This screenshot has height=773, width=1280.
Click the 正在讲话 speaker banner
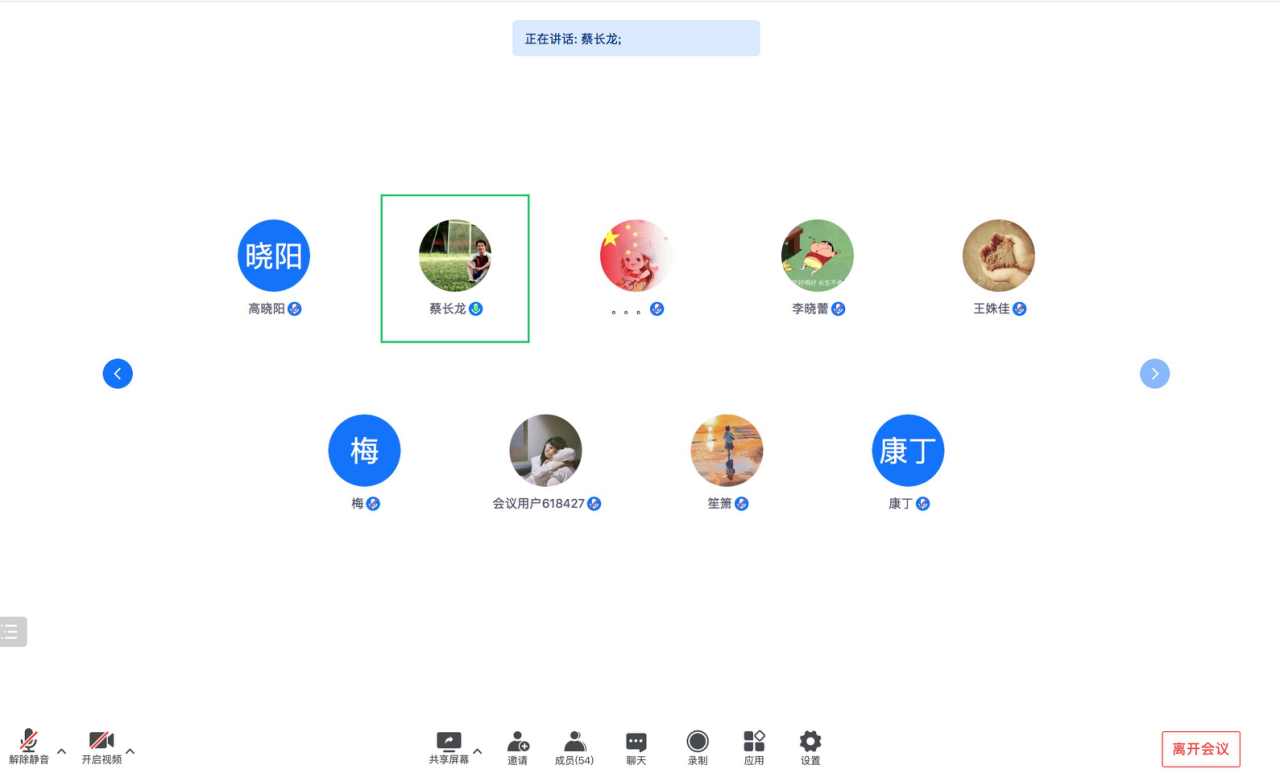pyautogui.click(x=636, y=38)
